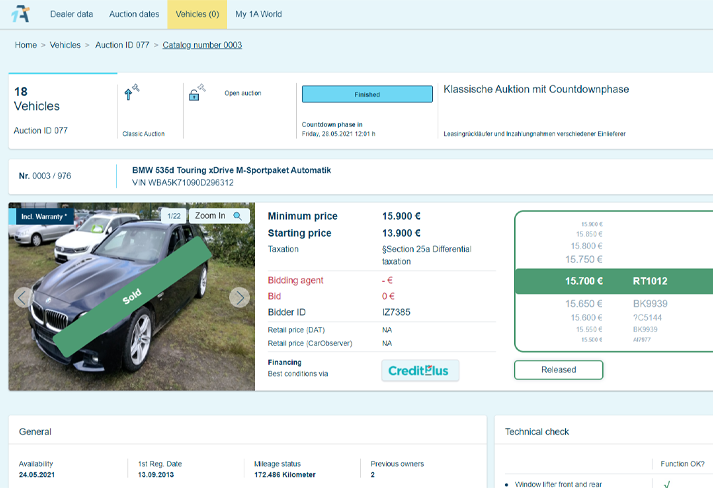Click the Sold banner on the photo

coord(132,297)
